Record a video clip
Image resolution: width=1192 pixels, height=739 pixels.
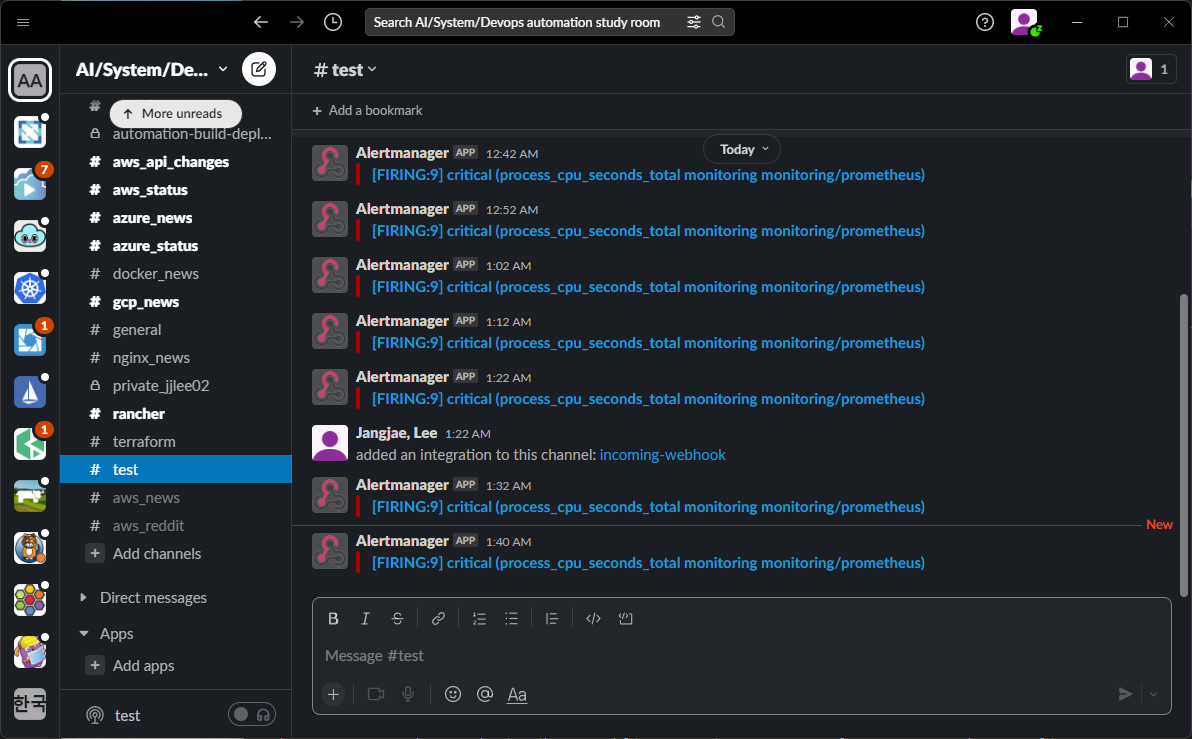point(376,694)
